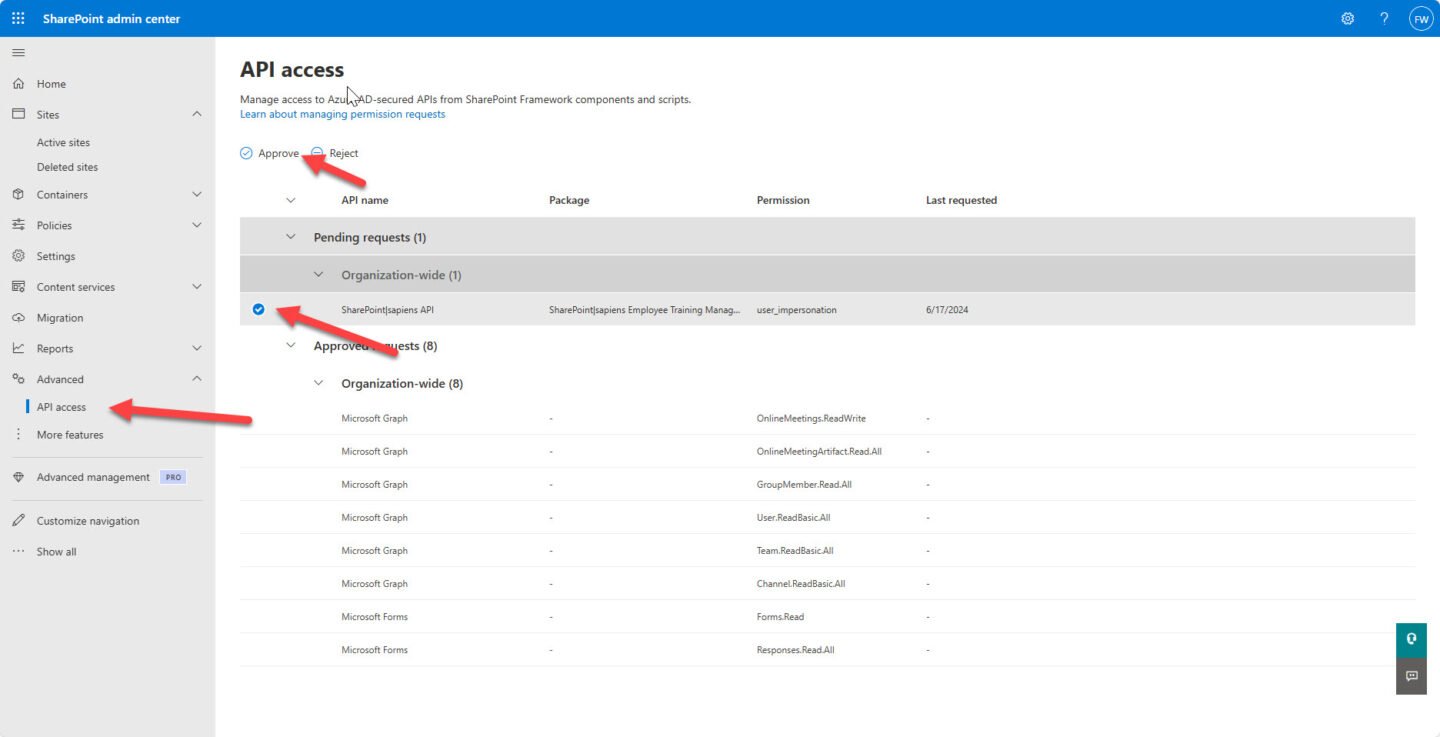This screenshot has width=1440, height=737.
Task: Approve the selected permission request
Action: (x=269, y=153)
